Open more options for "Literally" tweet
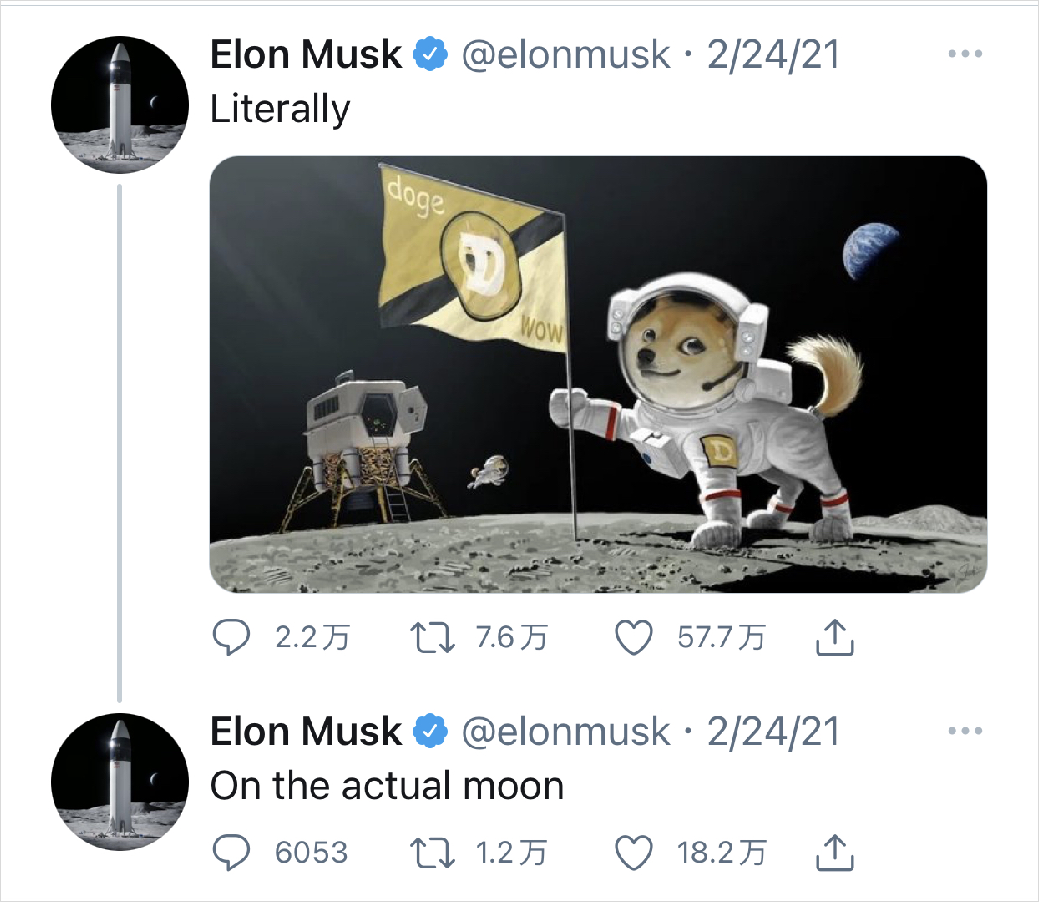This screenshot has height=903, width=1040. coord(964,54)
